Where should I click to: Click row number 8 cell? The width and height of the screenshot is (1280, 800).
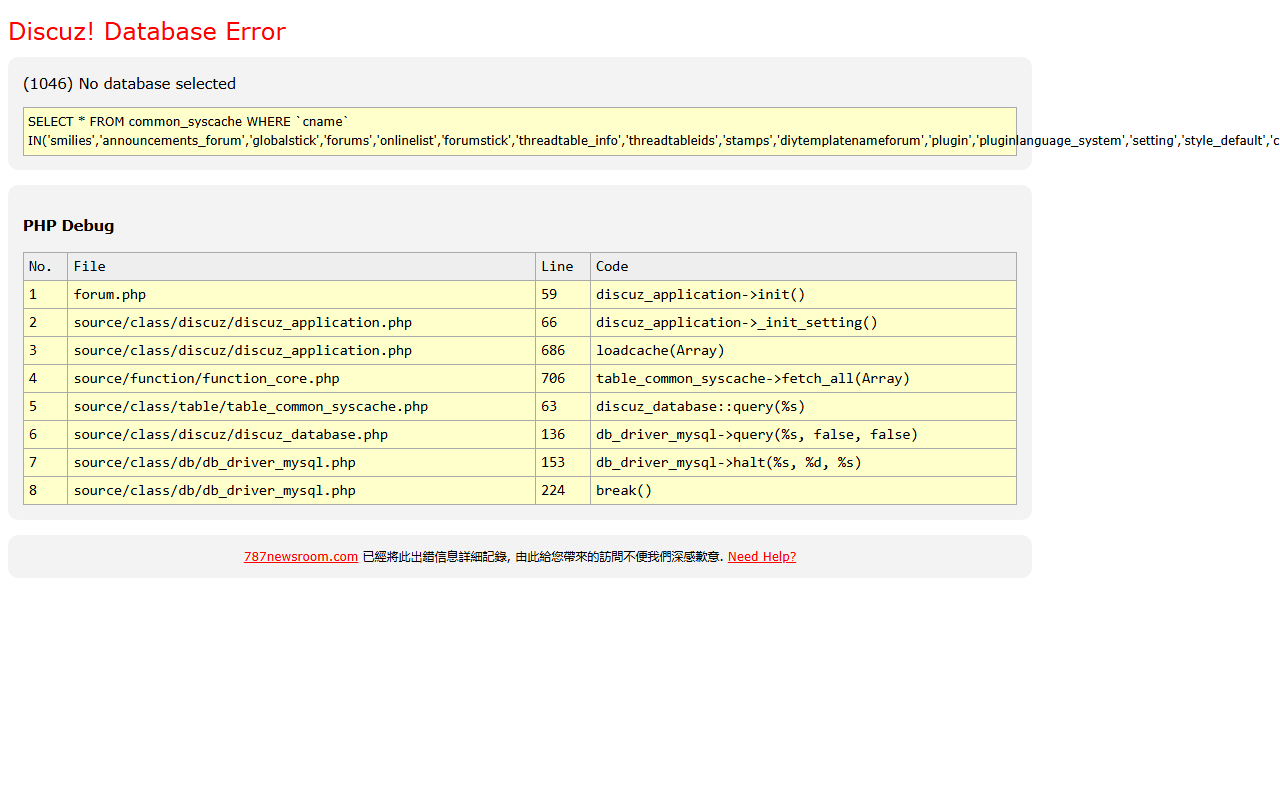click(x=45, y=491)
